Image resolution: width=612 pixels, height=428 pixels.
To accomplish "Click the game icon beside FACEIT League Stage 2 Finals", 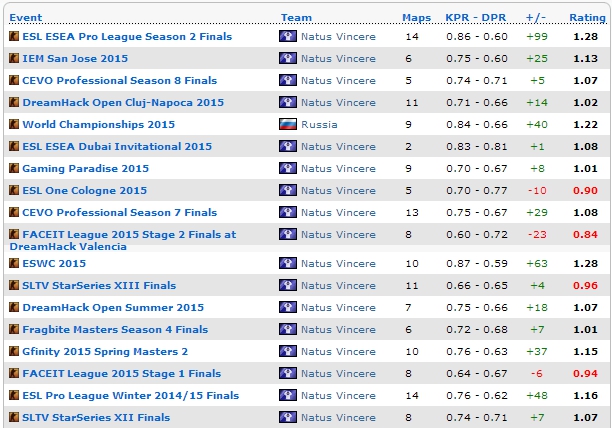I will pos(14,234).
